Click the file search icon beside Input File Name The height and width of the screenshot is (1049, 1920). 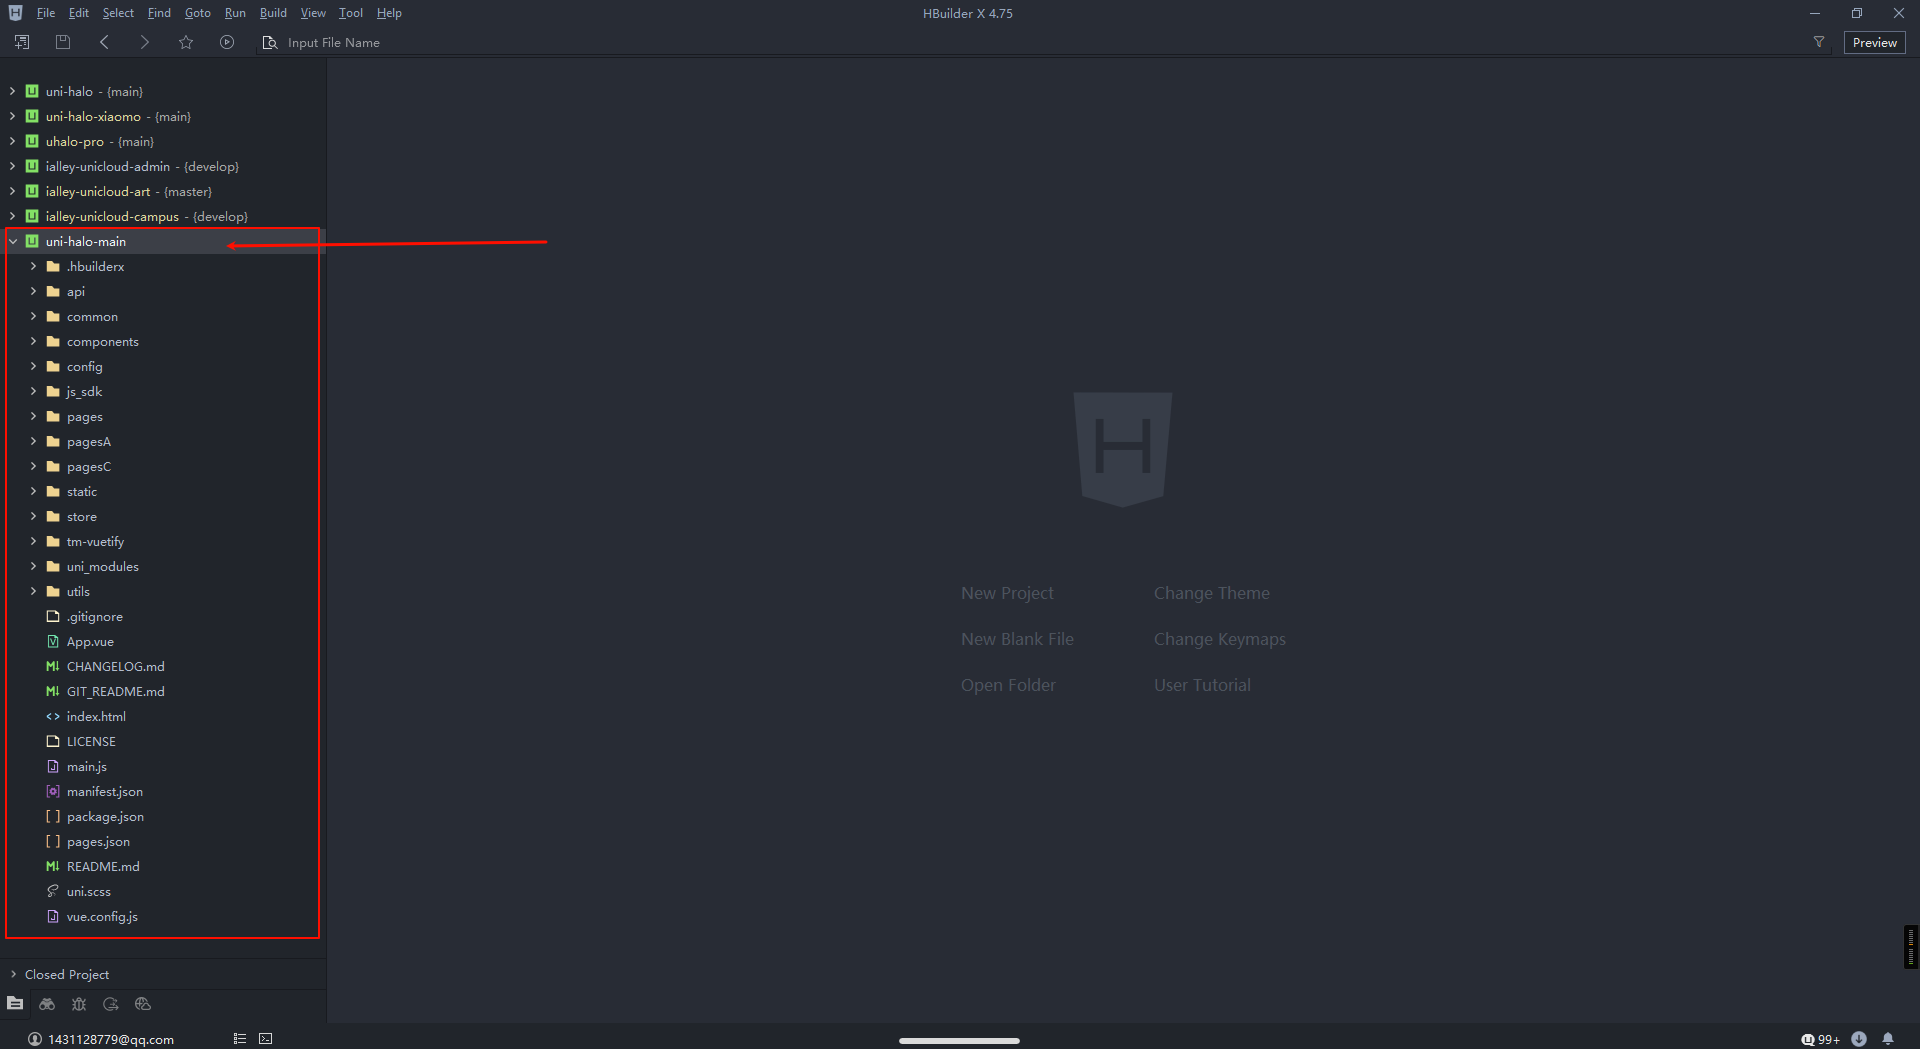[269, 42]
